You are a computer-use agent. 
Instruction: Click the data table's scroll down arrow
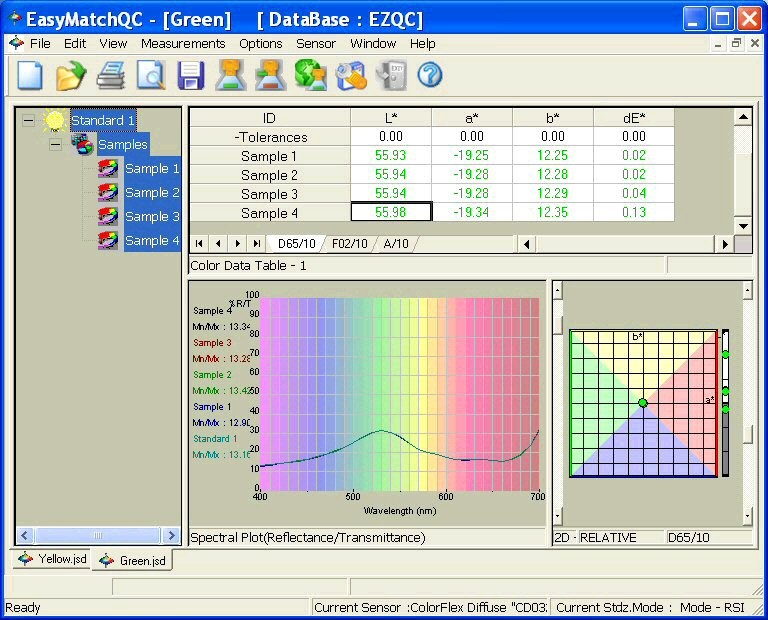pyautogui.click(x=742, y=227)
